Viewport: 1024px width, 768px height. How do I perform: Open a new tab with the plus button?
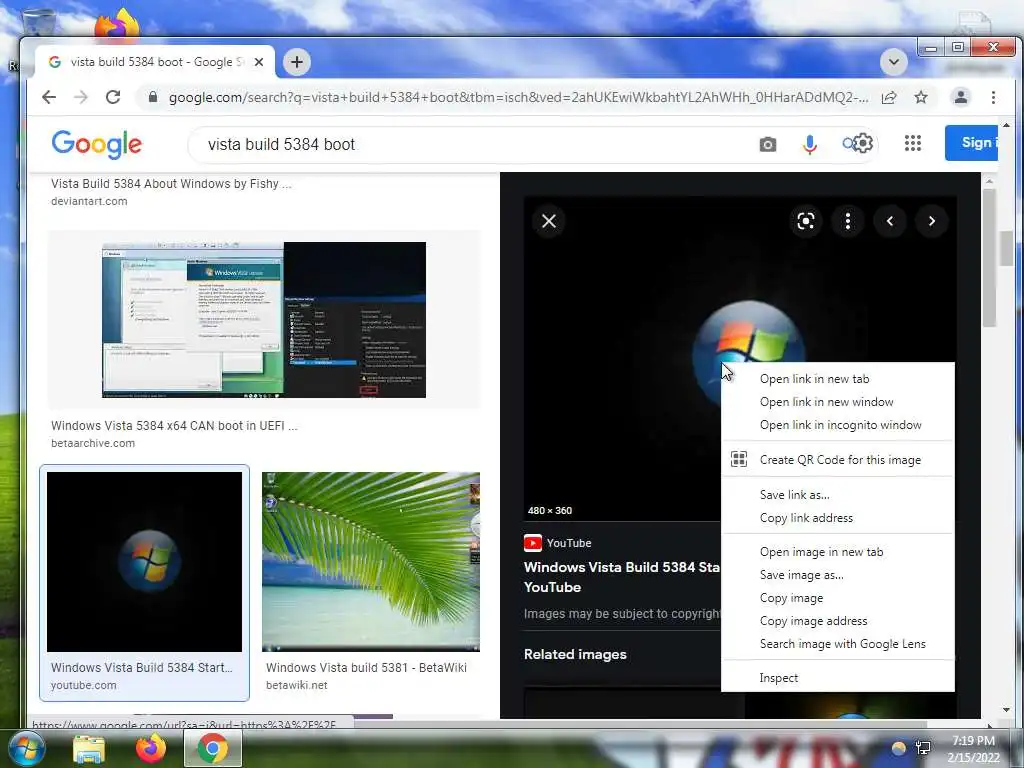(x=296, y=62)
